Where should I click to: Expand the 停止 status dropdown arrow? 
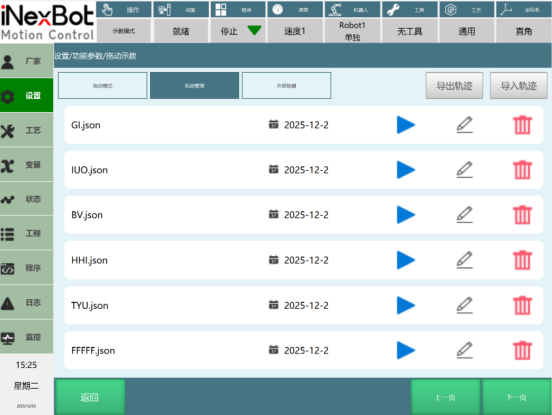coord(254,31)
